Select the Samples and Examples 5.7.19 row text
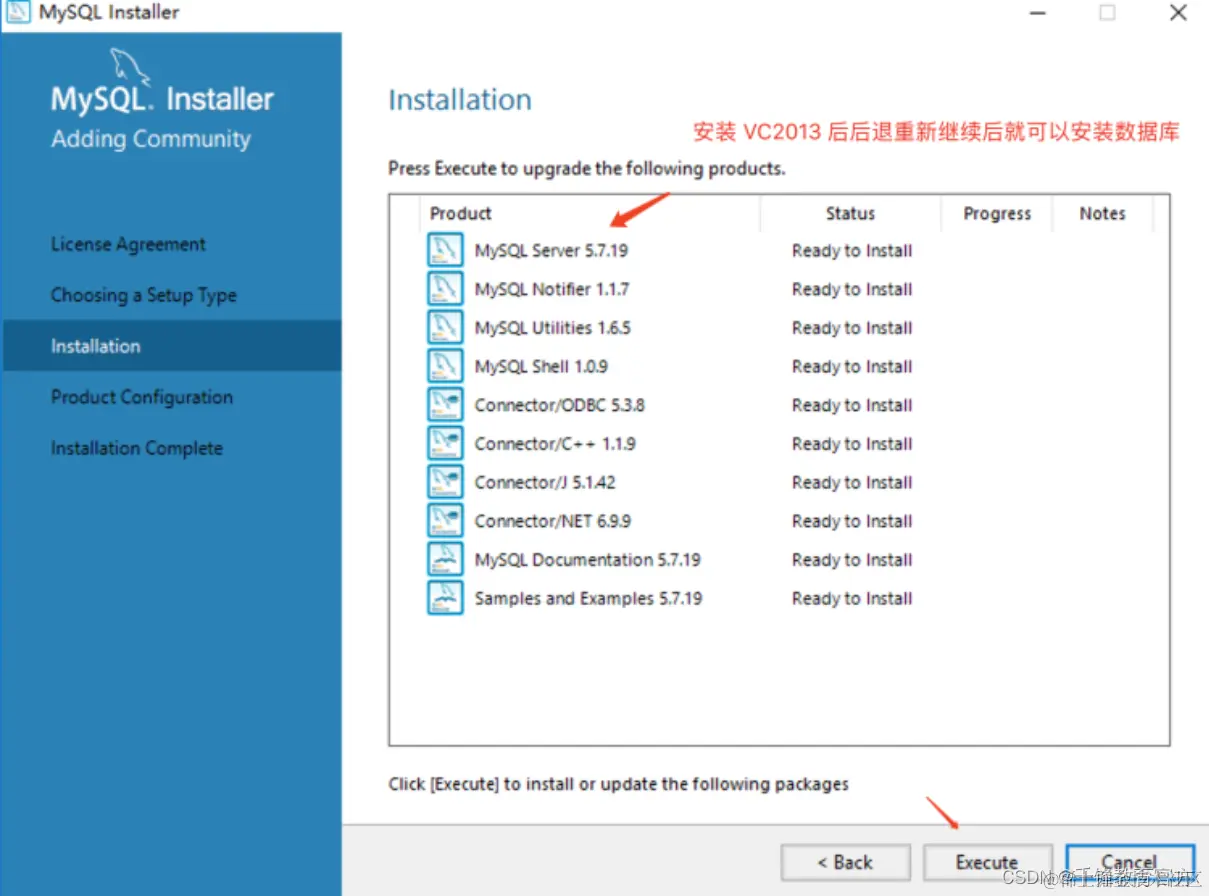 coord(588,598)
